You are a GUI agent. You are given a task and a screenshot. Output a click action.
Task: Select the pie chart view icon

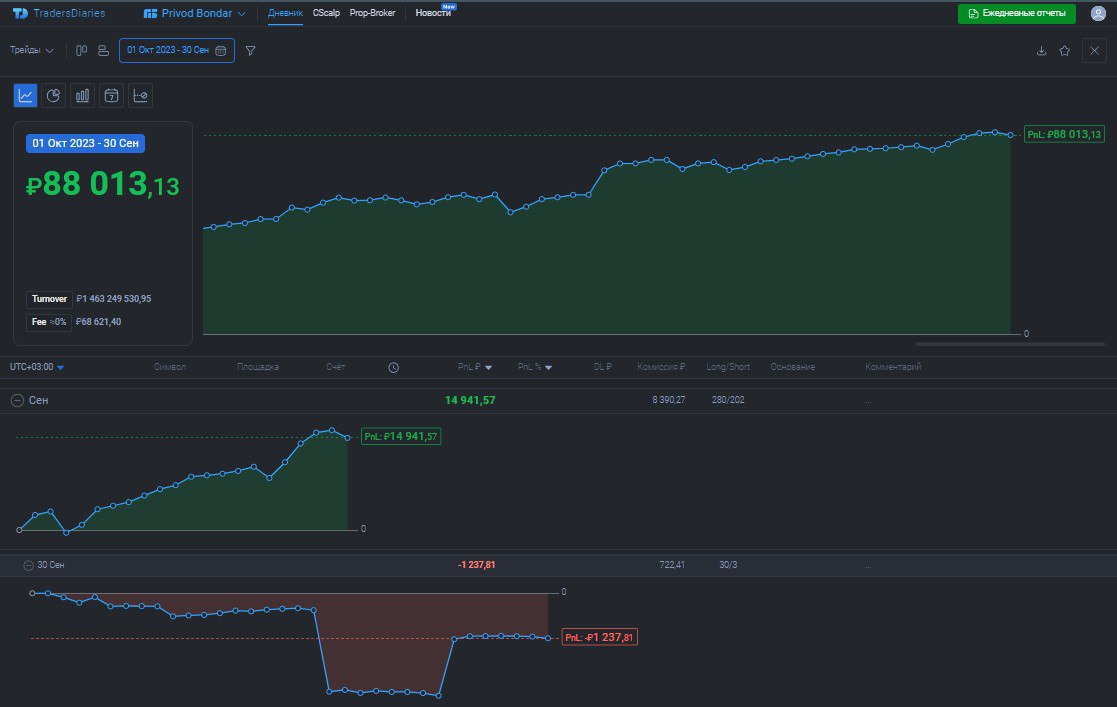53,96
